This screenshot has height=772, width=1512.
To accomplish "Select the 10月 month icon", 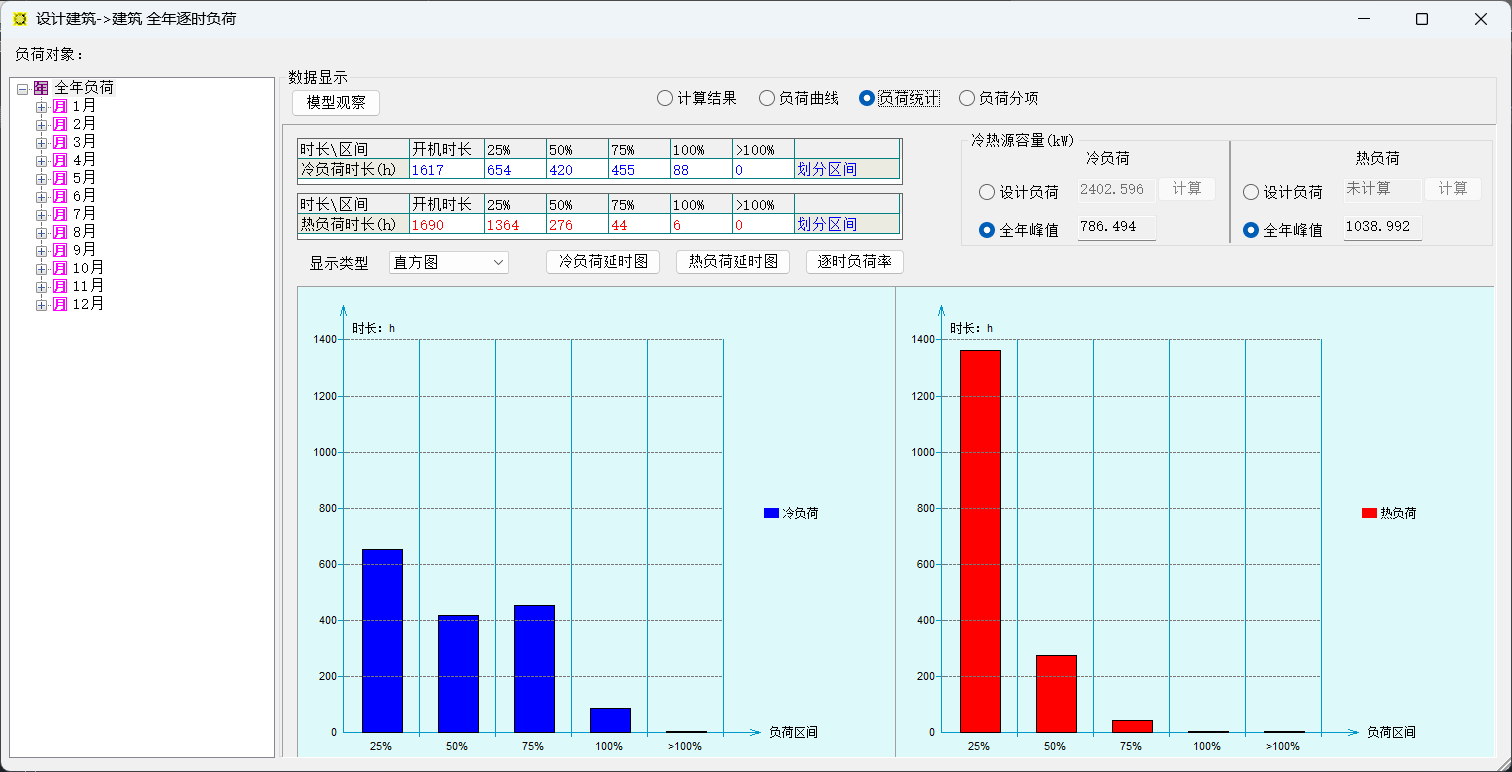I will [x=60, y=268].
